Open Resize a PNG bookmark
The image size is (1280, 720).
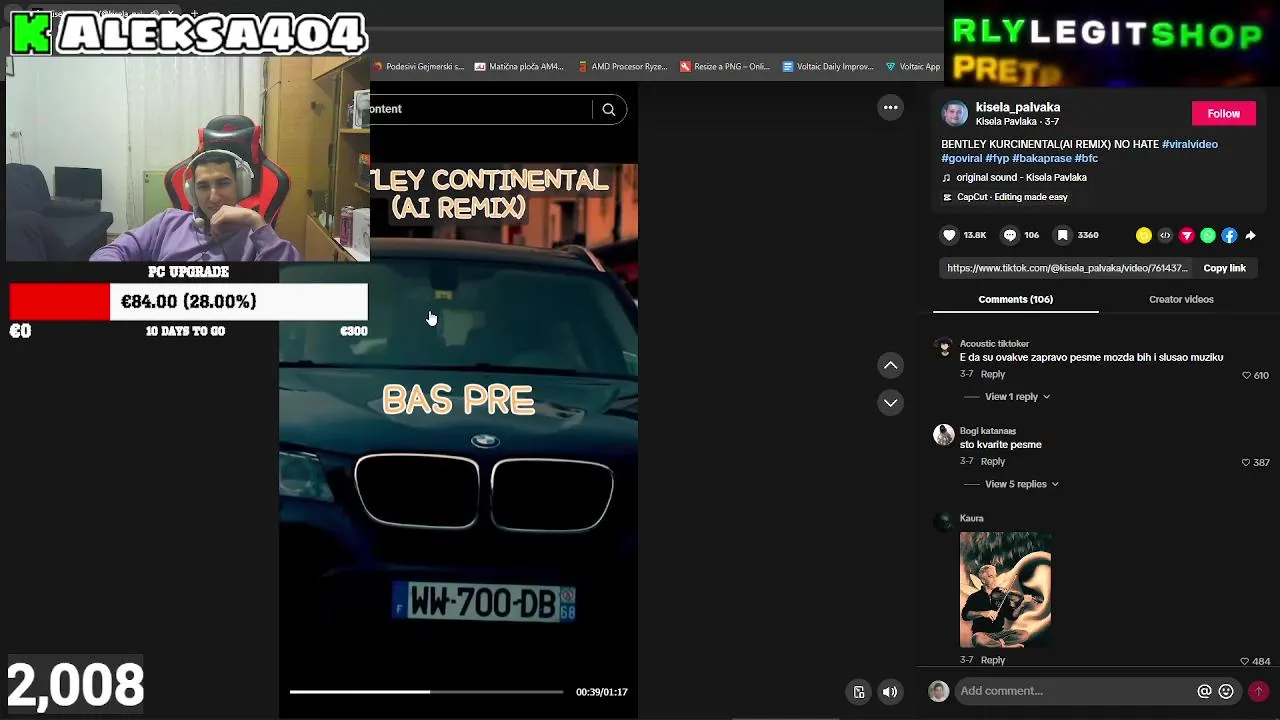click(725, 67)
